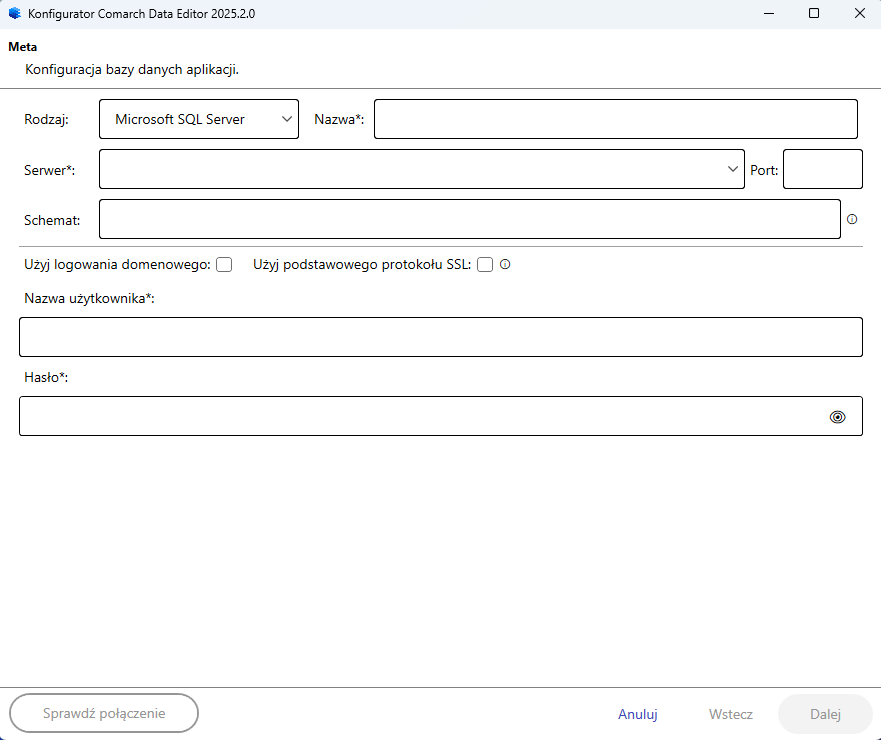881x740 pixels.
Task: Click inside the Hasło password field
Action: [x=420, y=416]
